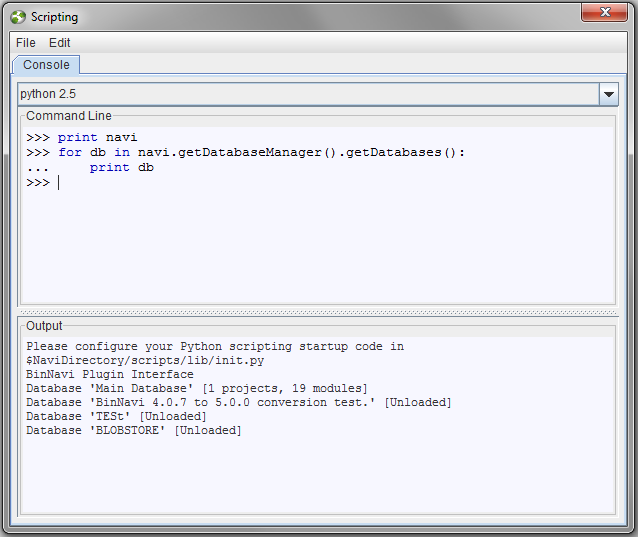Open the Edit menu
This screenshot has height=537, width=638.
tap(59, 43)
